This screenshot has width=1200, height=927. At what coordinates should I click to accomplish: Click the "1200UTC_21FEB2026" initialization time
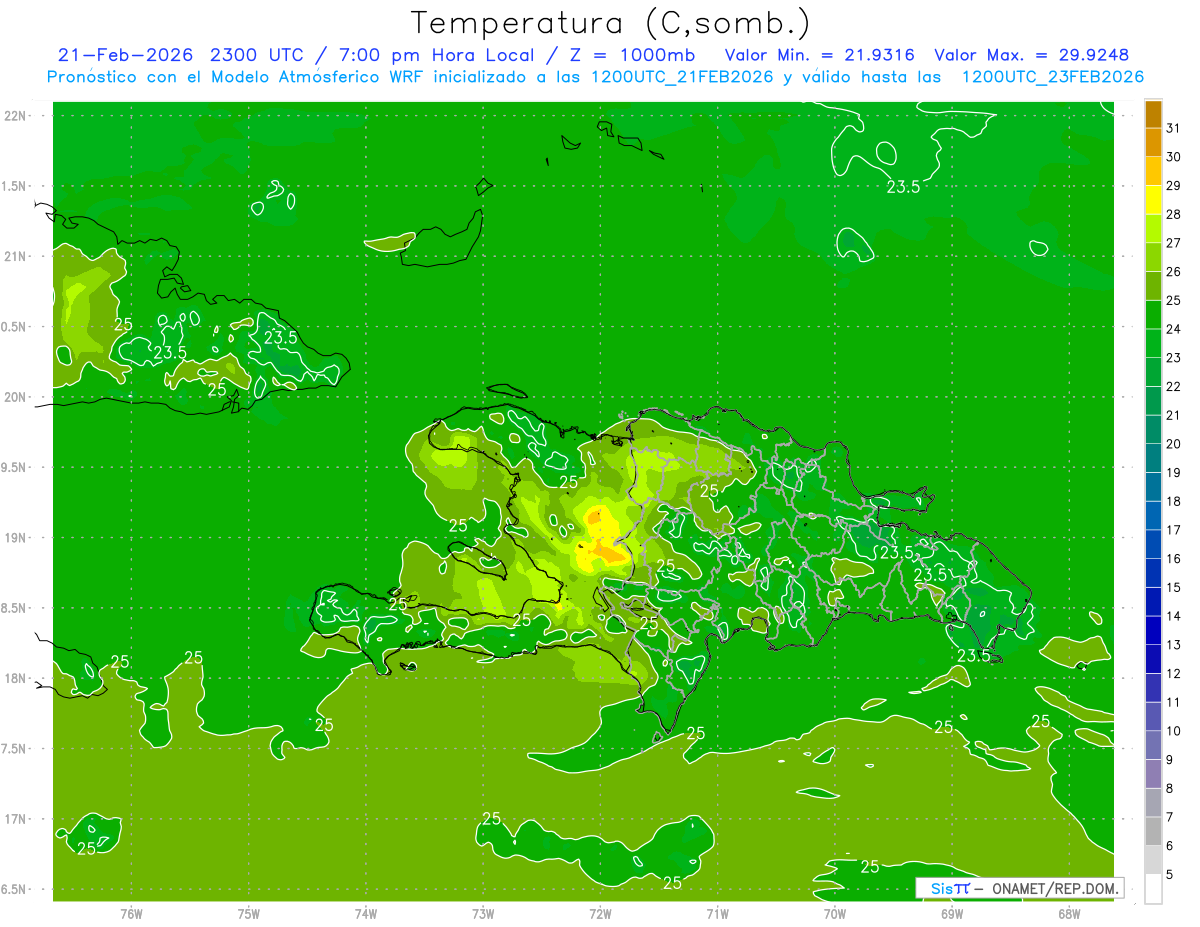pos(680,77)
